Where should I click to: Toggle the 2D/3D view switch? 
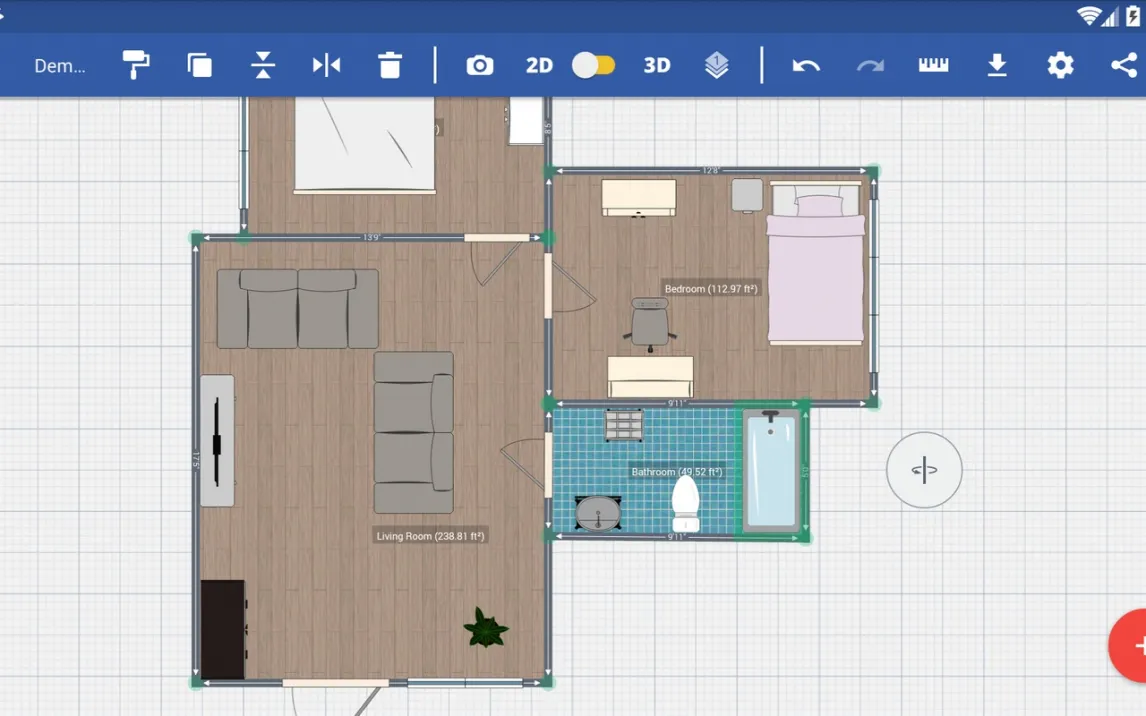coord(594,65)
